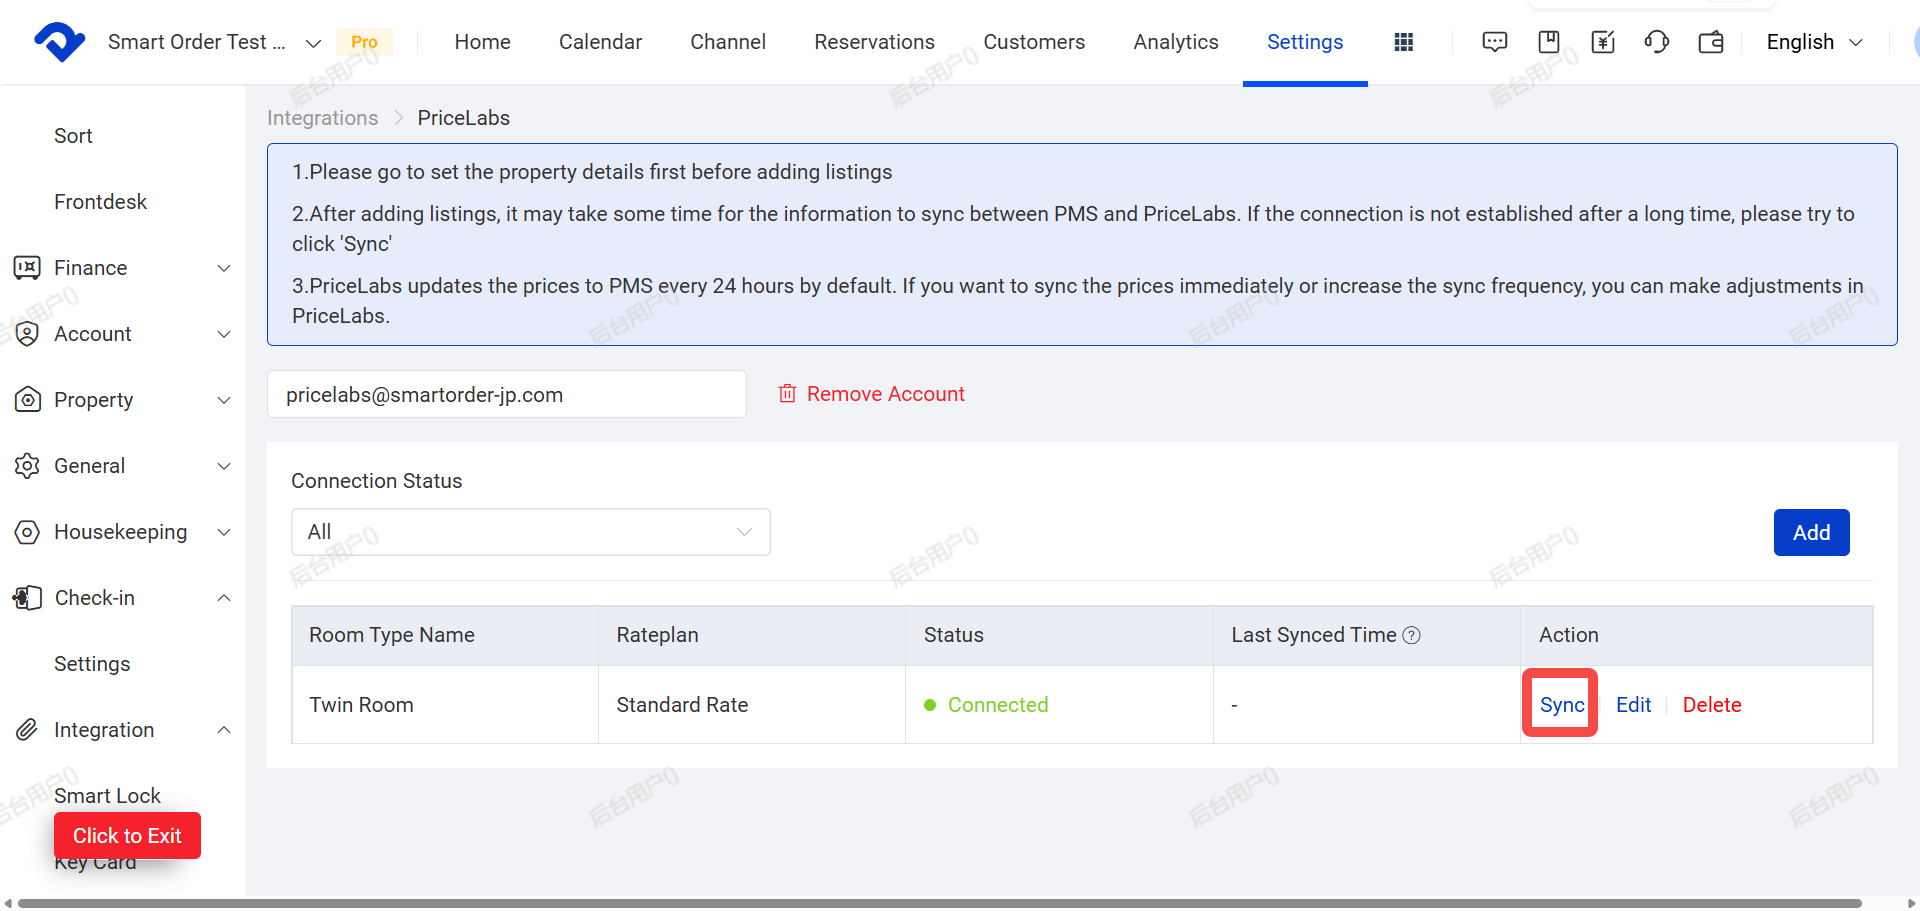
Task: Click the Status column header
Action: (1059, 636)
